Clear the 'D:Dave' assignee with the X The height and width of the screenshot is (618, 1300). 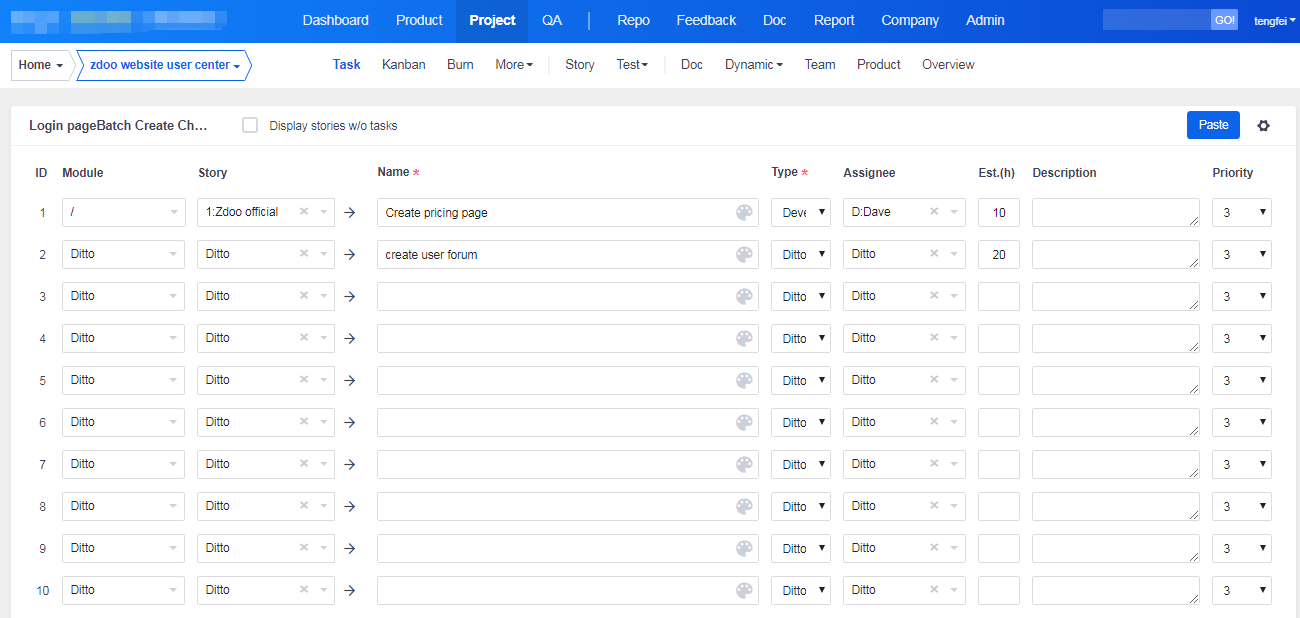point(934,212)
